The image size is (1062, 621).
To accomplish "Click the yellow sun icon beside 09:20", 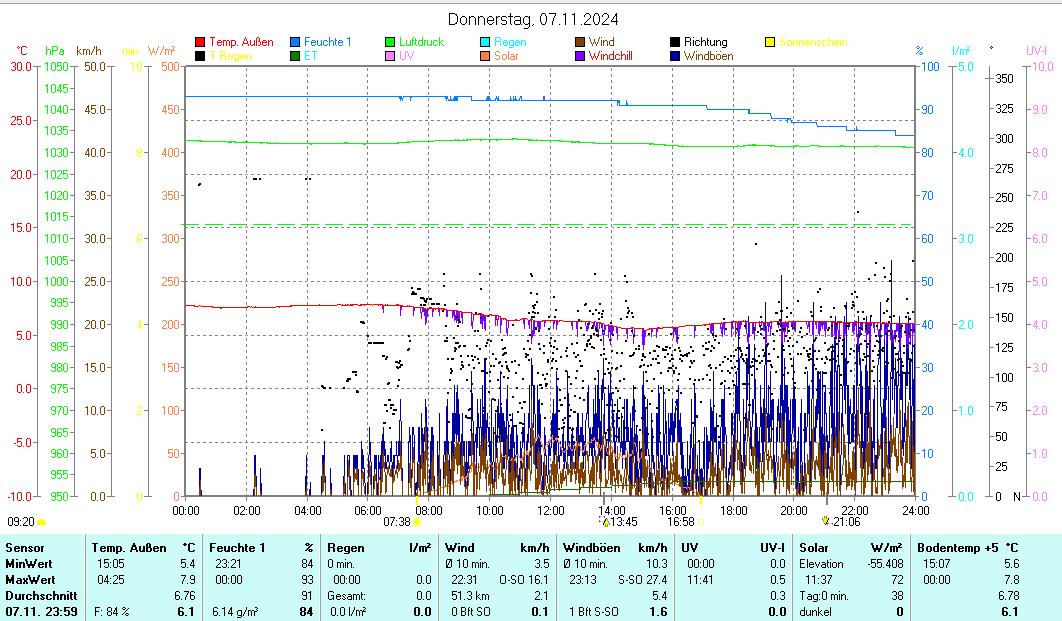I will tap(42, 521).
